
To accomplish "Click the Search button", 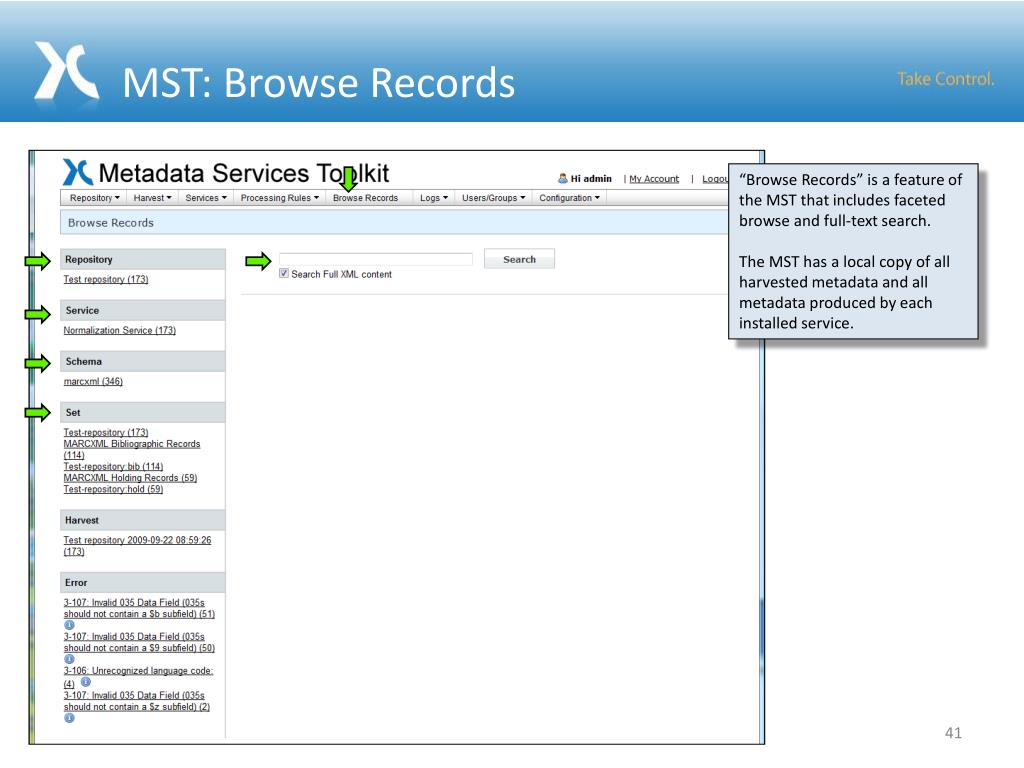I will click(519, 259).
